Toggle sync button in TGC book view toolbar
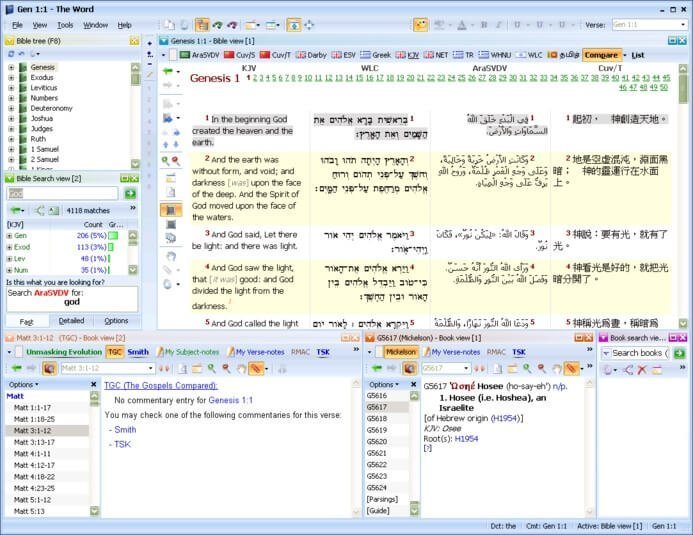693x535 pixels. [49, 368]
